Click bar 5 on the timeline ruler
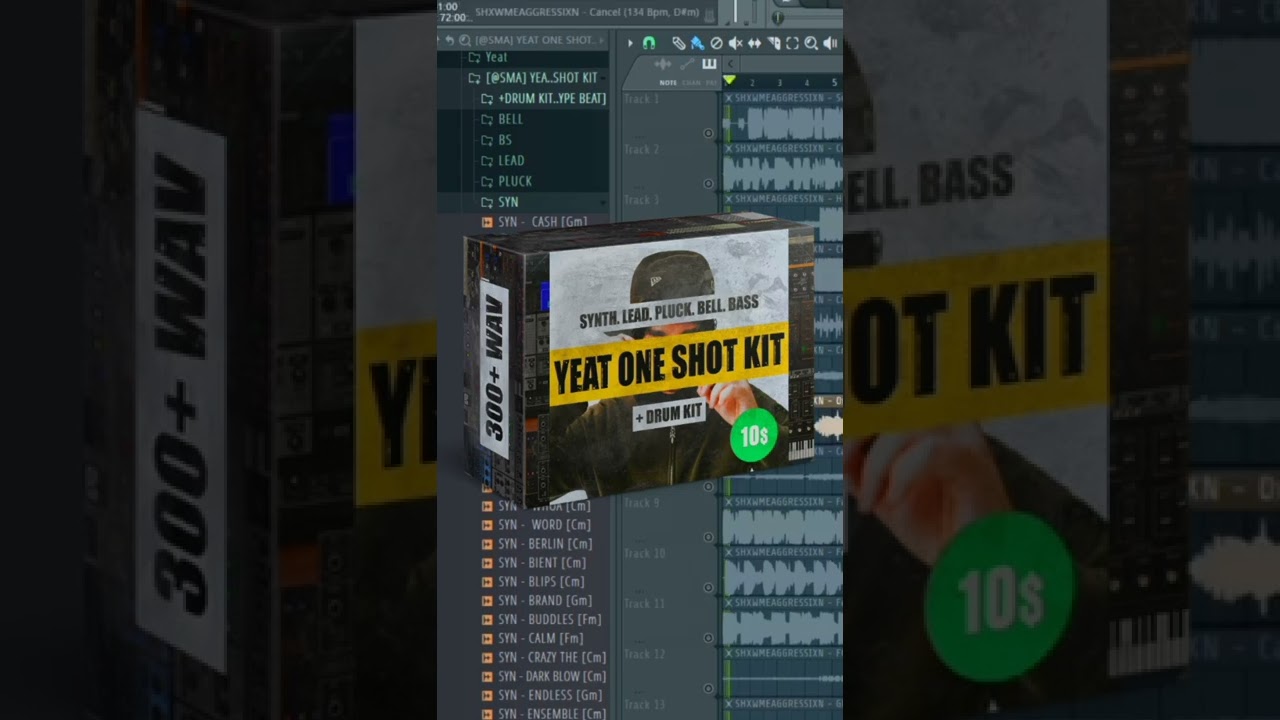 coord(834,82)
